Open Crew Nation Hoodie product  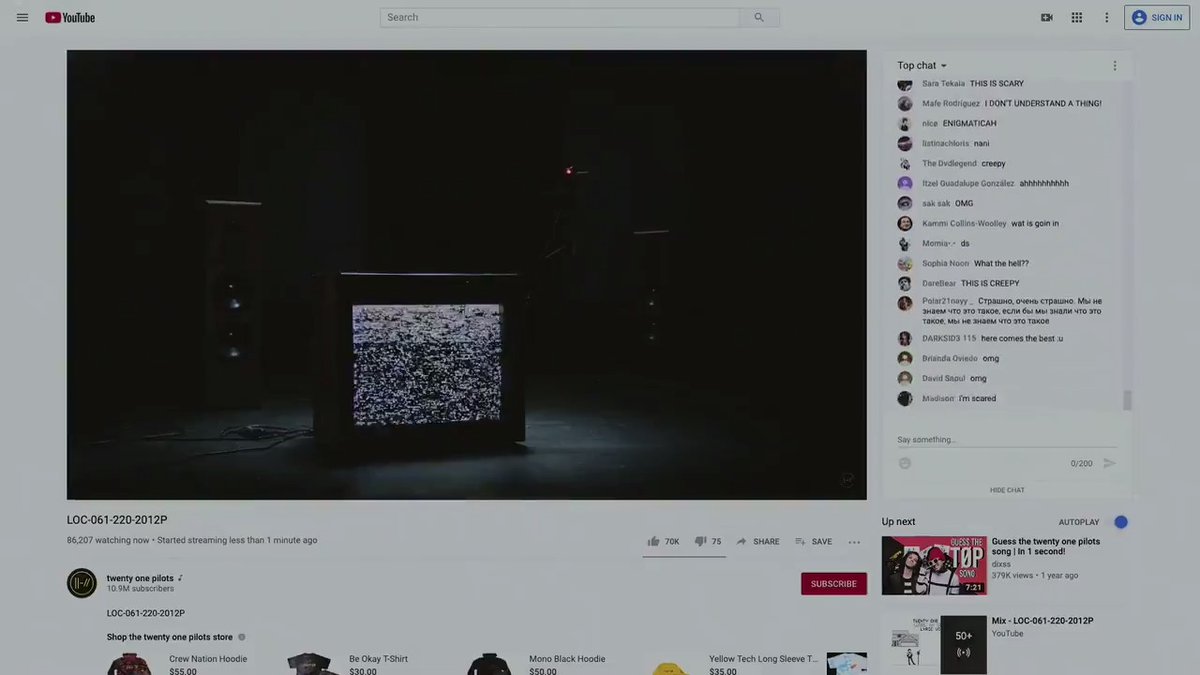point(208,659)
